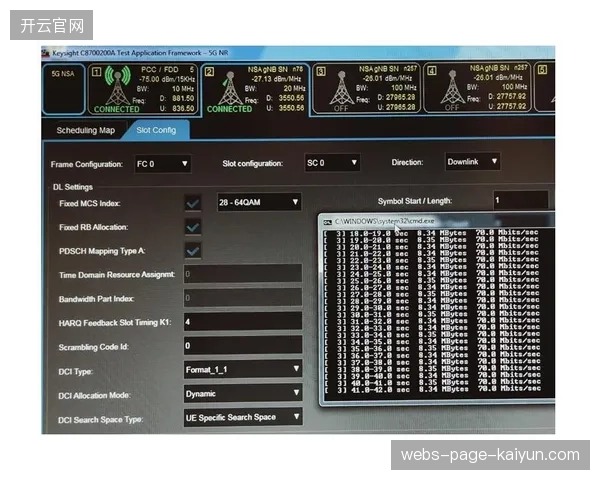
Task: Open the DCI Type Format_1_1 dropdown
Action: [243, 369]
